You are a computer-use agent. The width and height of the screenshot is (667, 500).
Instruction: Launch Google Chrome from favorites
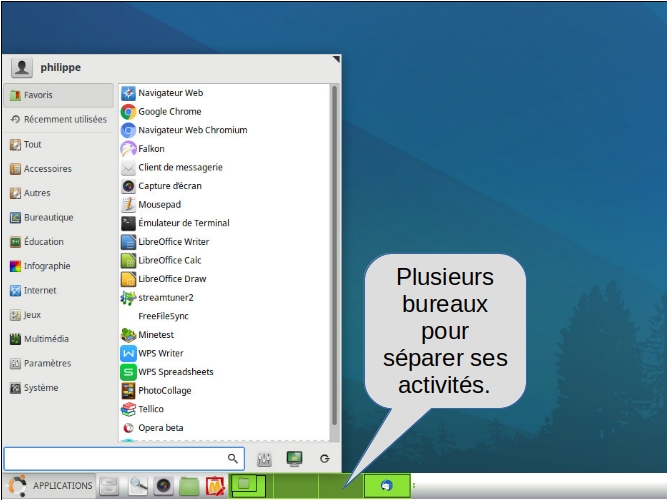(169, 112)
